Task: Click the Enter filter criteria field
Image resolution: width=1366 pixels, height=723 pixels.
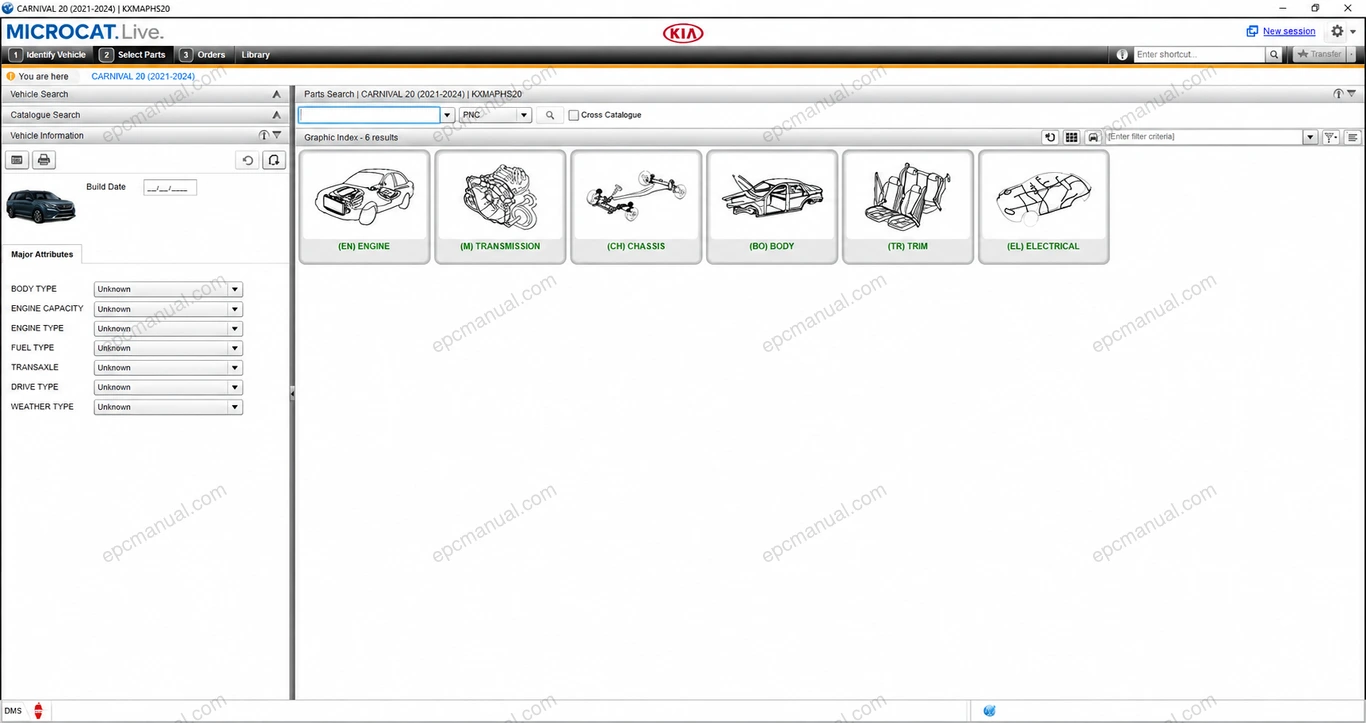Action: [x=1205, y=137]
